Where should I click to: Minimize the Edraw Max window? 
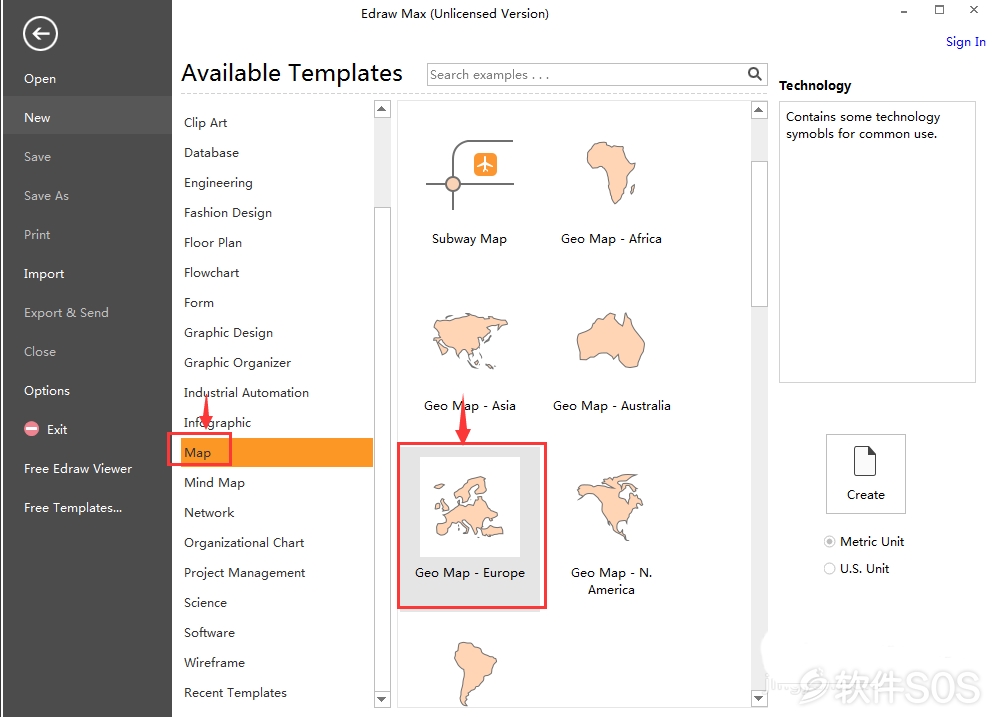pyautogui.click(x=904, y=11)
